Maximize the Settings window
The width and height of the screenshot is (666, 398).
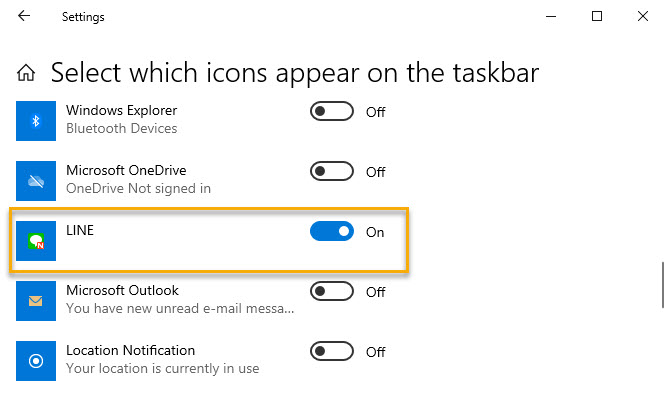597,16
